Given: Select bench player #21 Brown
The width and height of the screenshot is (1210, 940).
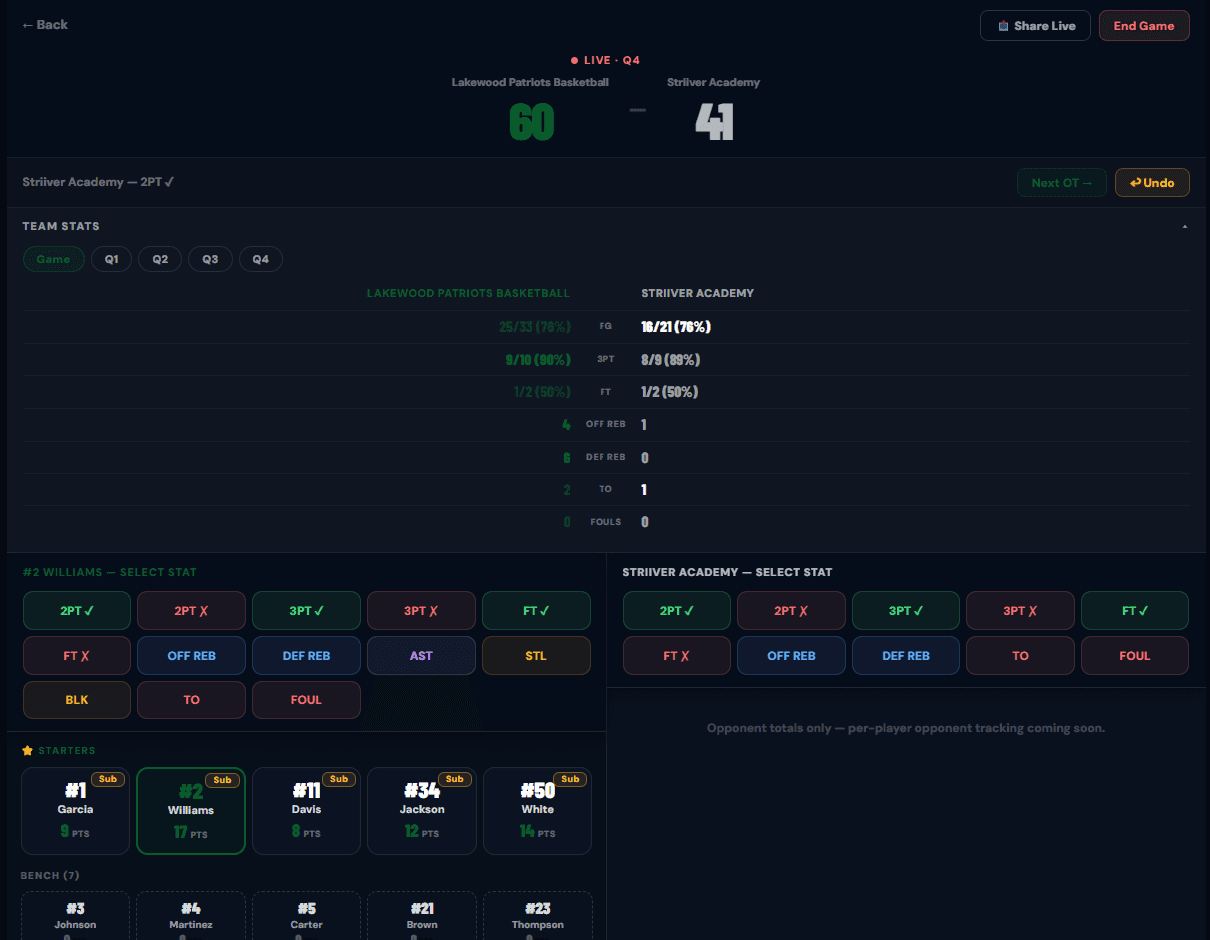Looking at the screenshot, I should click(422, 916).
